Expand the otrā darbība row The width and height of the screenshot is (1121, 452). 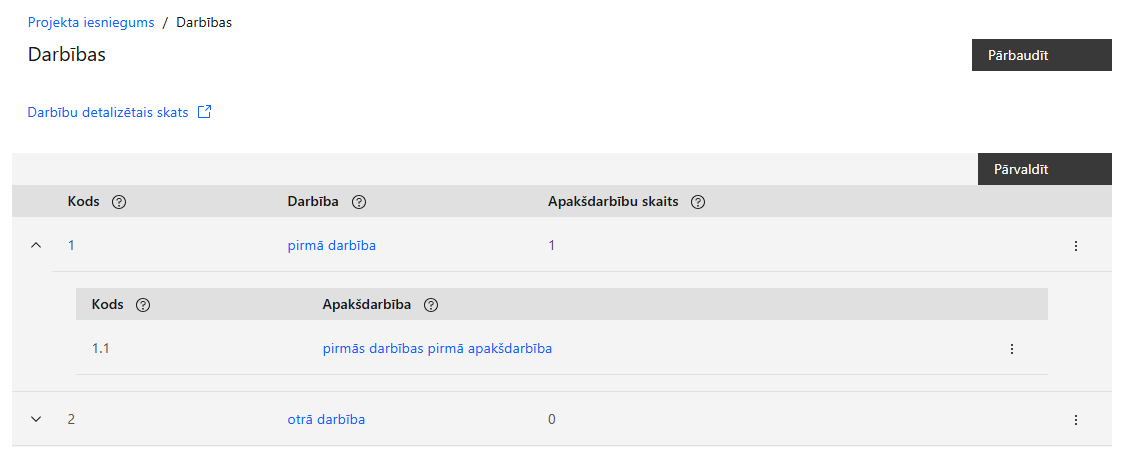point(36,419)
